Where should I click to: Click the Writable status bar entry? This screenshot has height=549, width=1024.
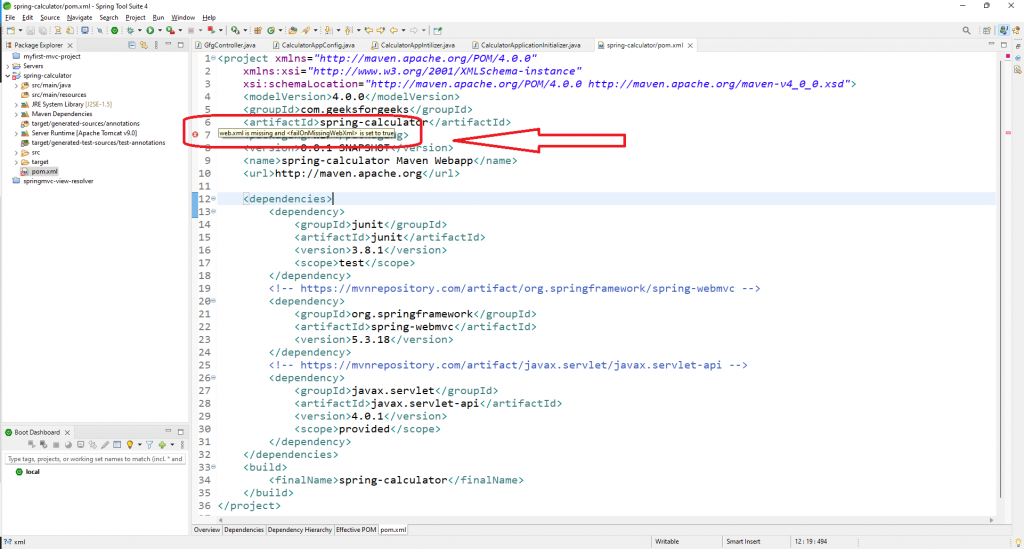[667, 542]
